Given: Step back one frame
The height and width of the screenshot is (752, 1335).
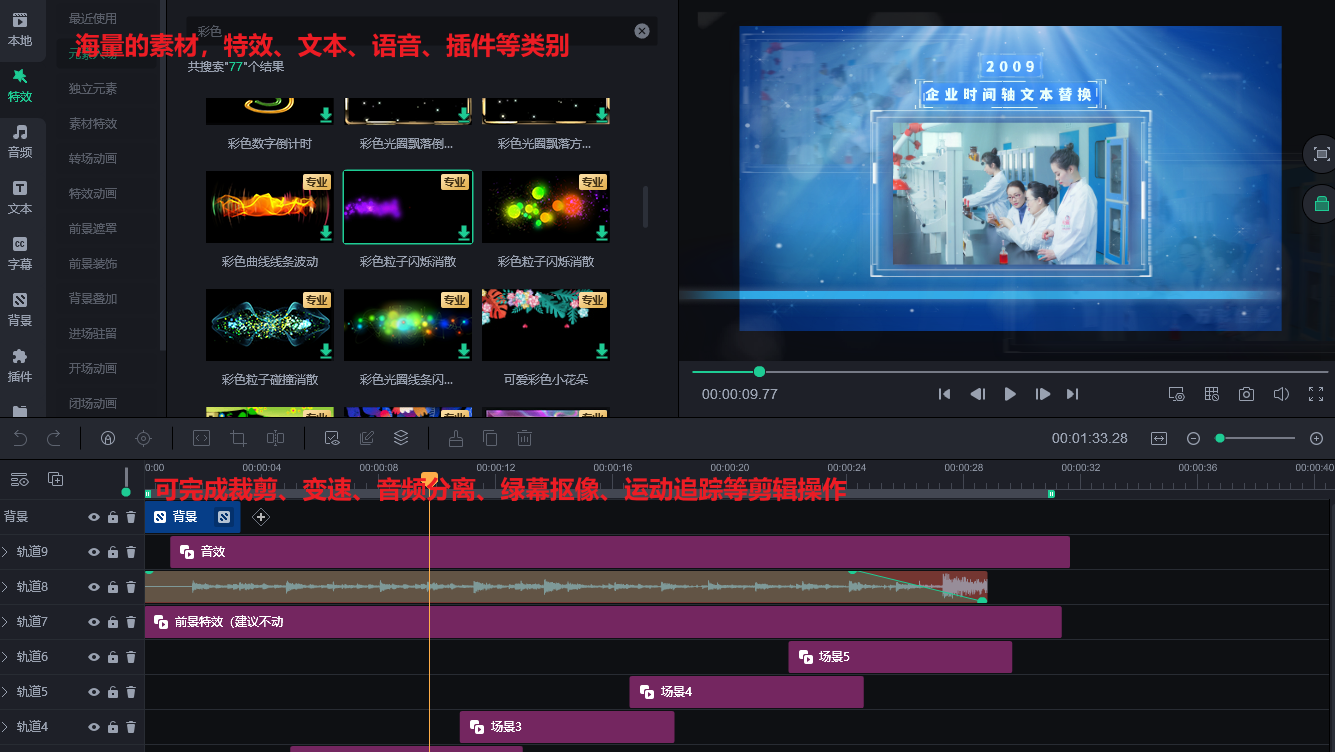Looking at the screenshot, I should coord(978,394).
